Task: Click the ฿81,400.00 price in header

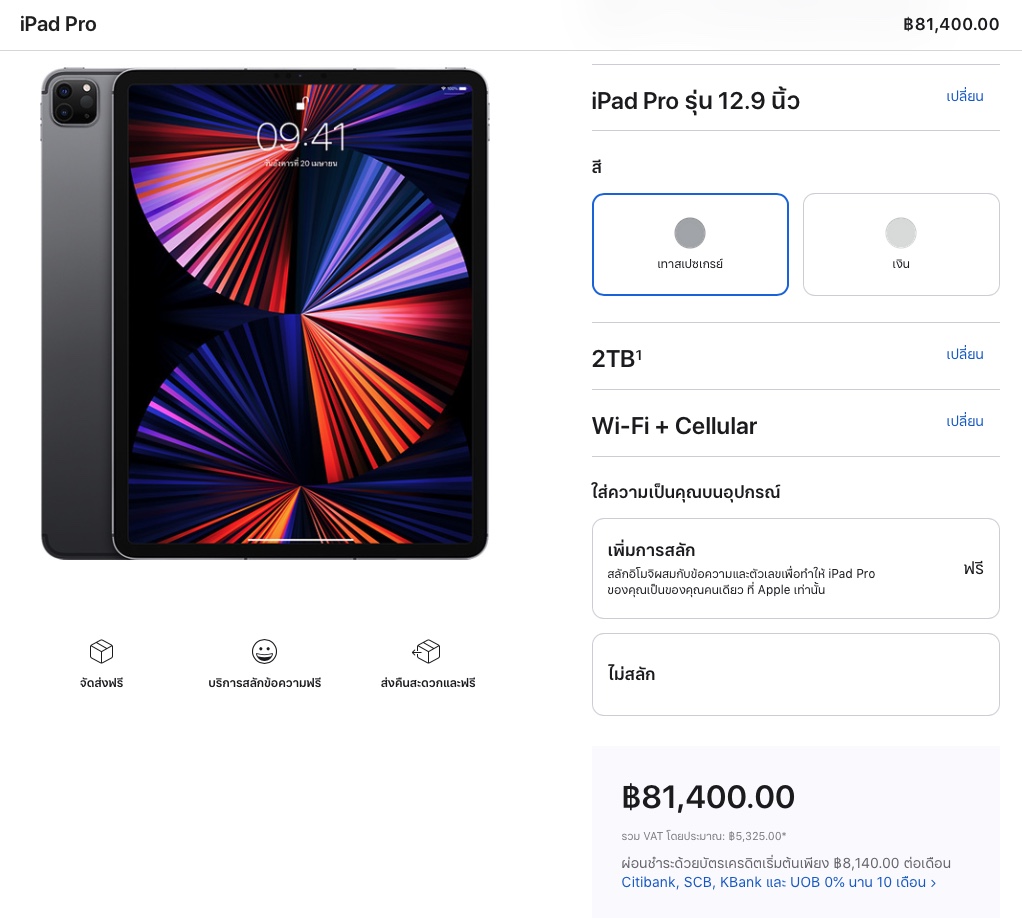Action: 950,24
